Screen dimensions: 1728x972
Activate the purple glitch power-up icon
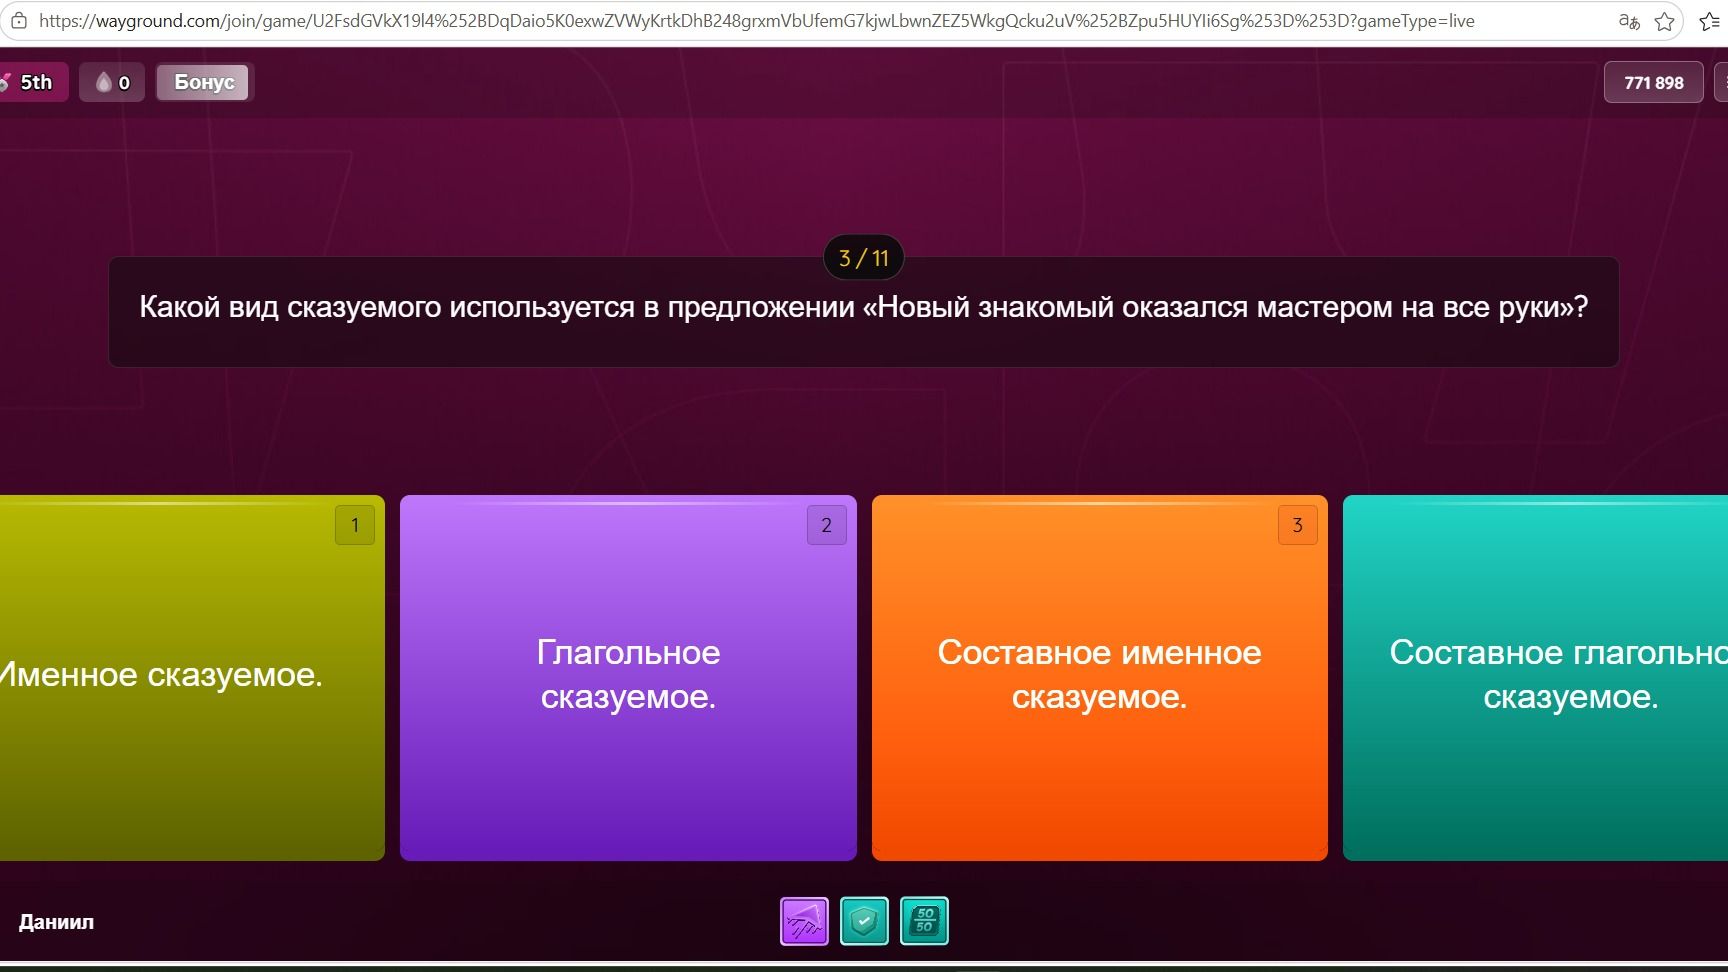[x=804, y=921]
